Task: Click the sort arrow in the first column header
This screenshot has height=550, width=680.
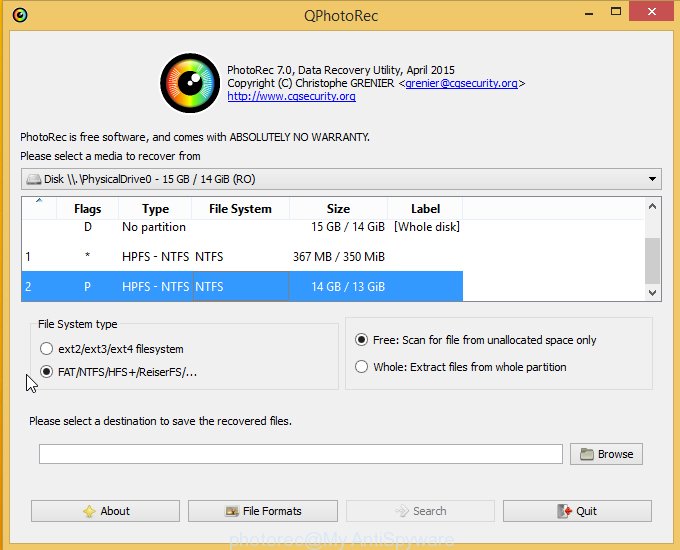Action: [39, 203]
